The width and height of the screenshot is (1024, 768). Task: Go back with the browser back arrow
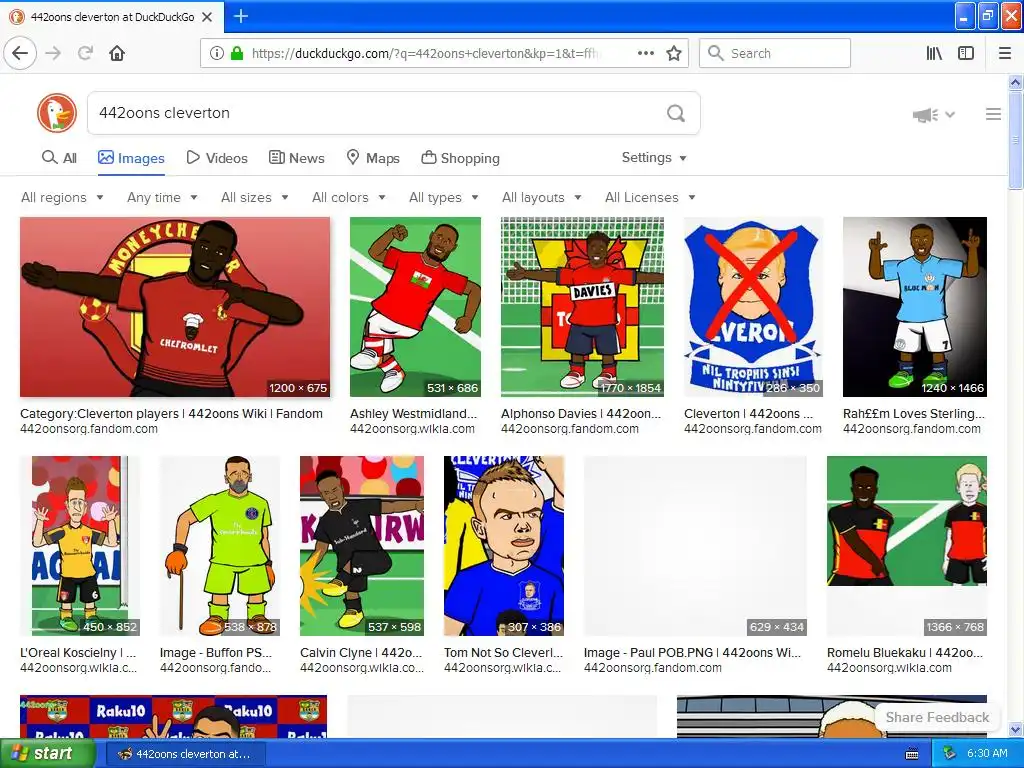point(20,53)
